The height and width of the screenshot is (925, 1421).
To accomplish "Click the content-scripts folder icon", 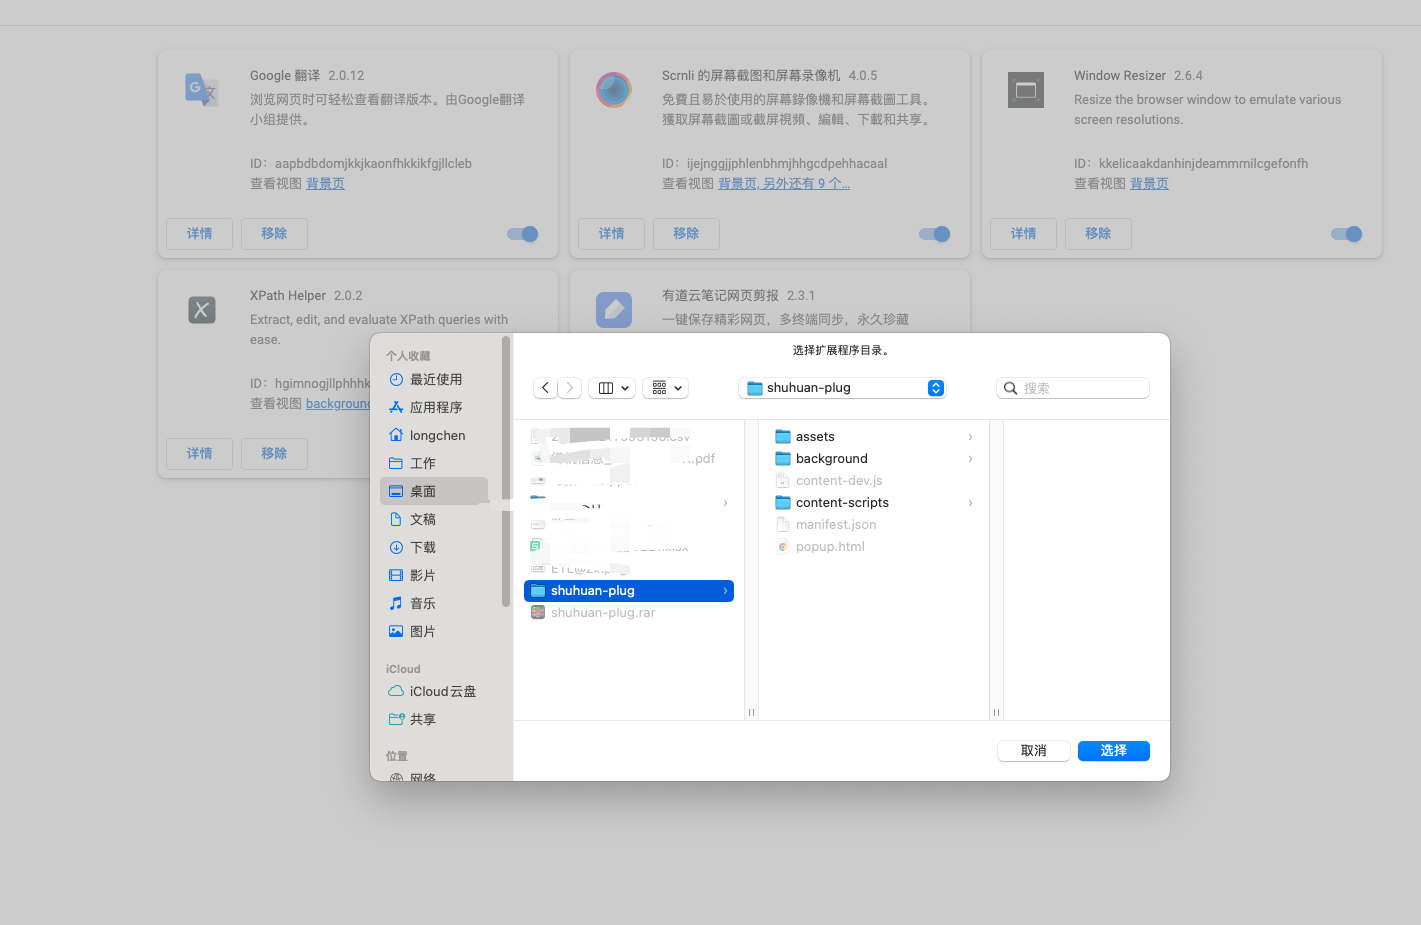I will pos(783,503).
